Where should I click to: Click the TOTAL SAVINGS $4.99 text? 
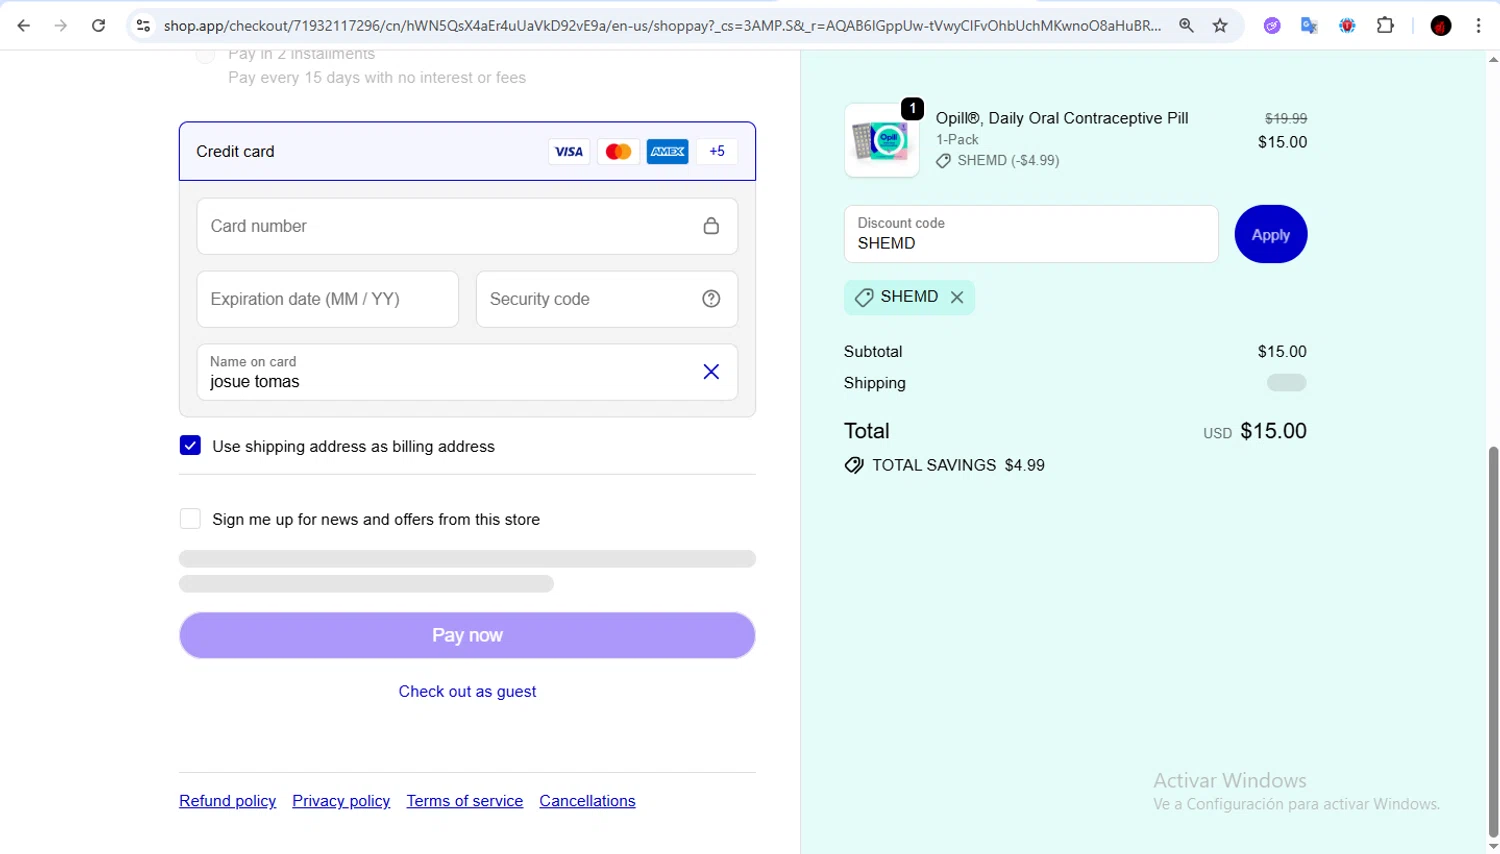[x=958, y=465]
